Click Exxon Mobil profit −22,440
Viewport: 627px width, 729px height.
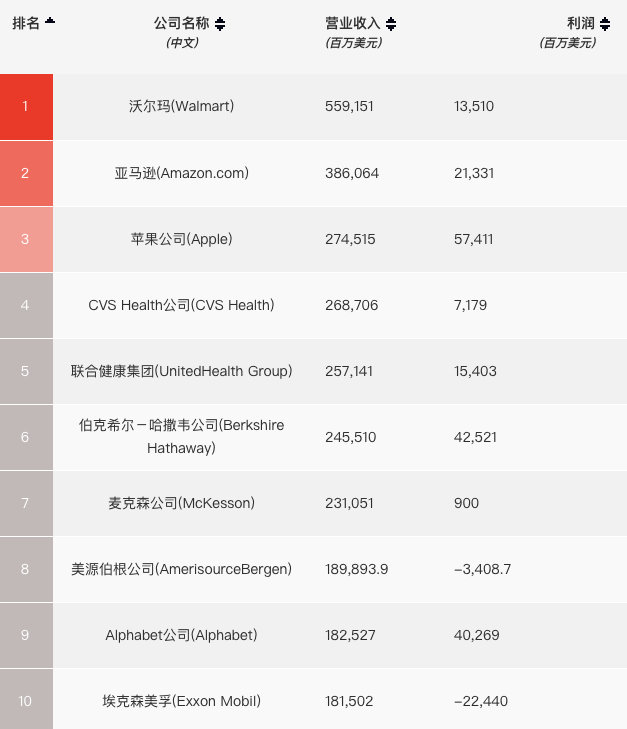[481, 702]
